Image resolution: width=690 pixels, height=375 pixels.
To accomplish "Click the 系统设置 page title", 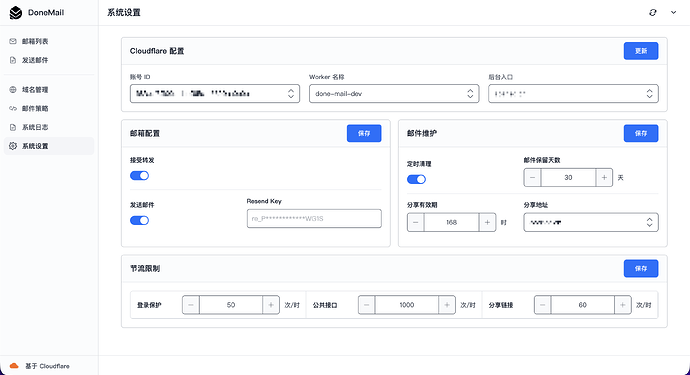I will tap(124, 13).
